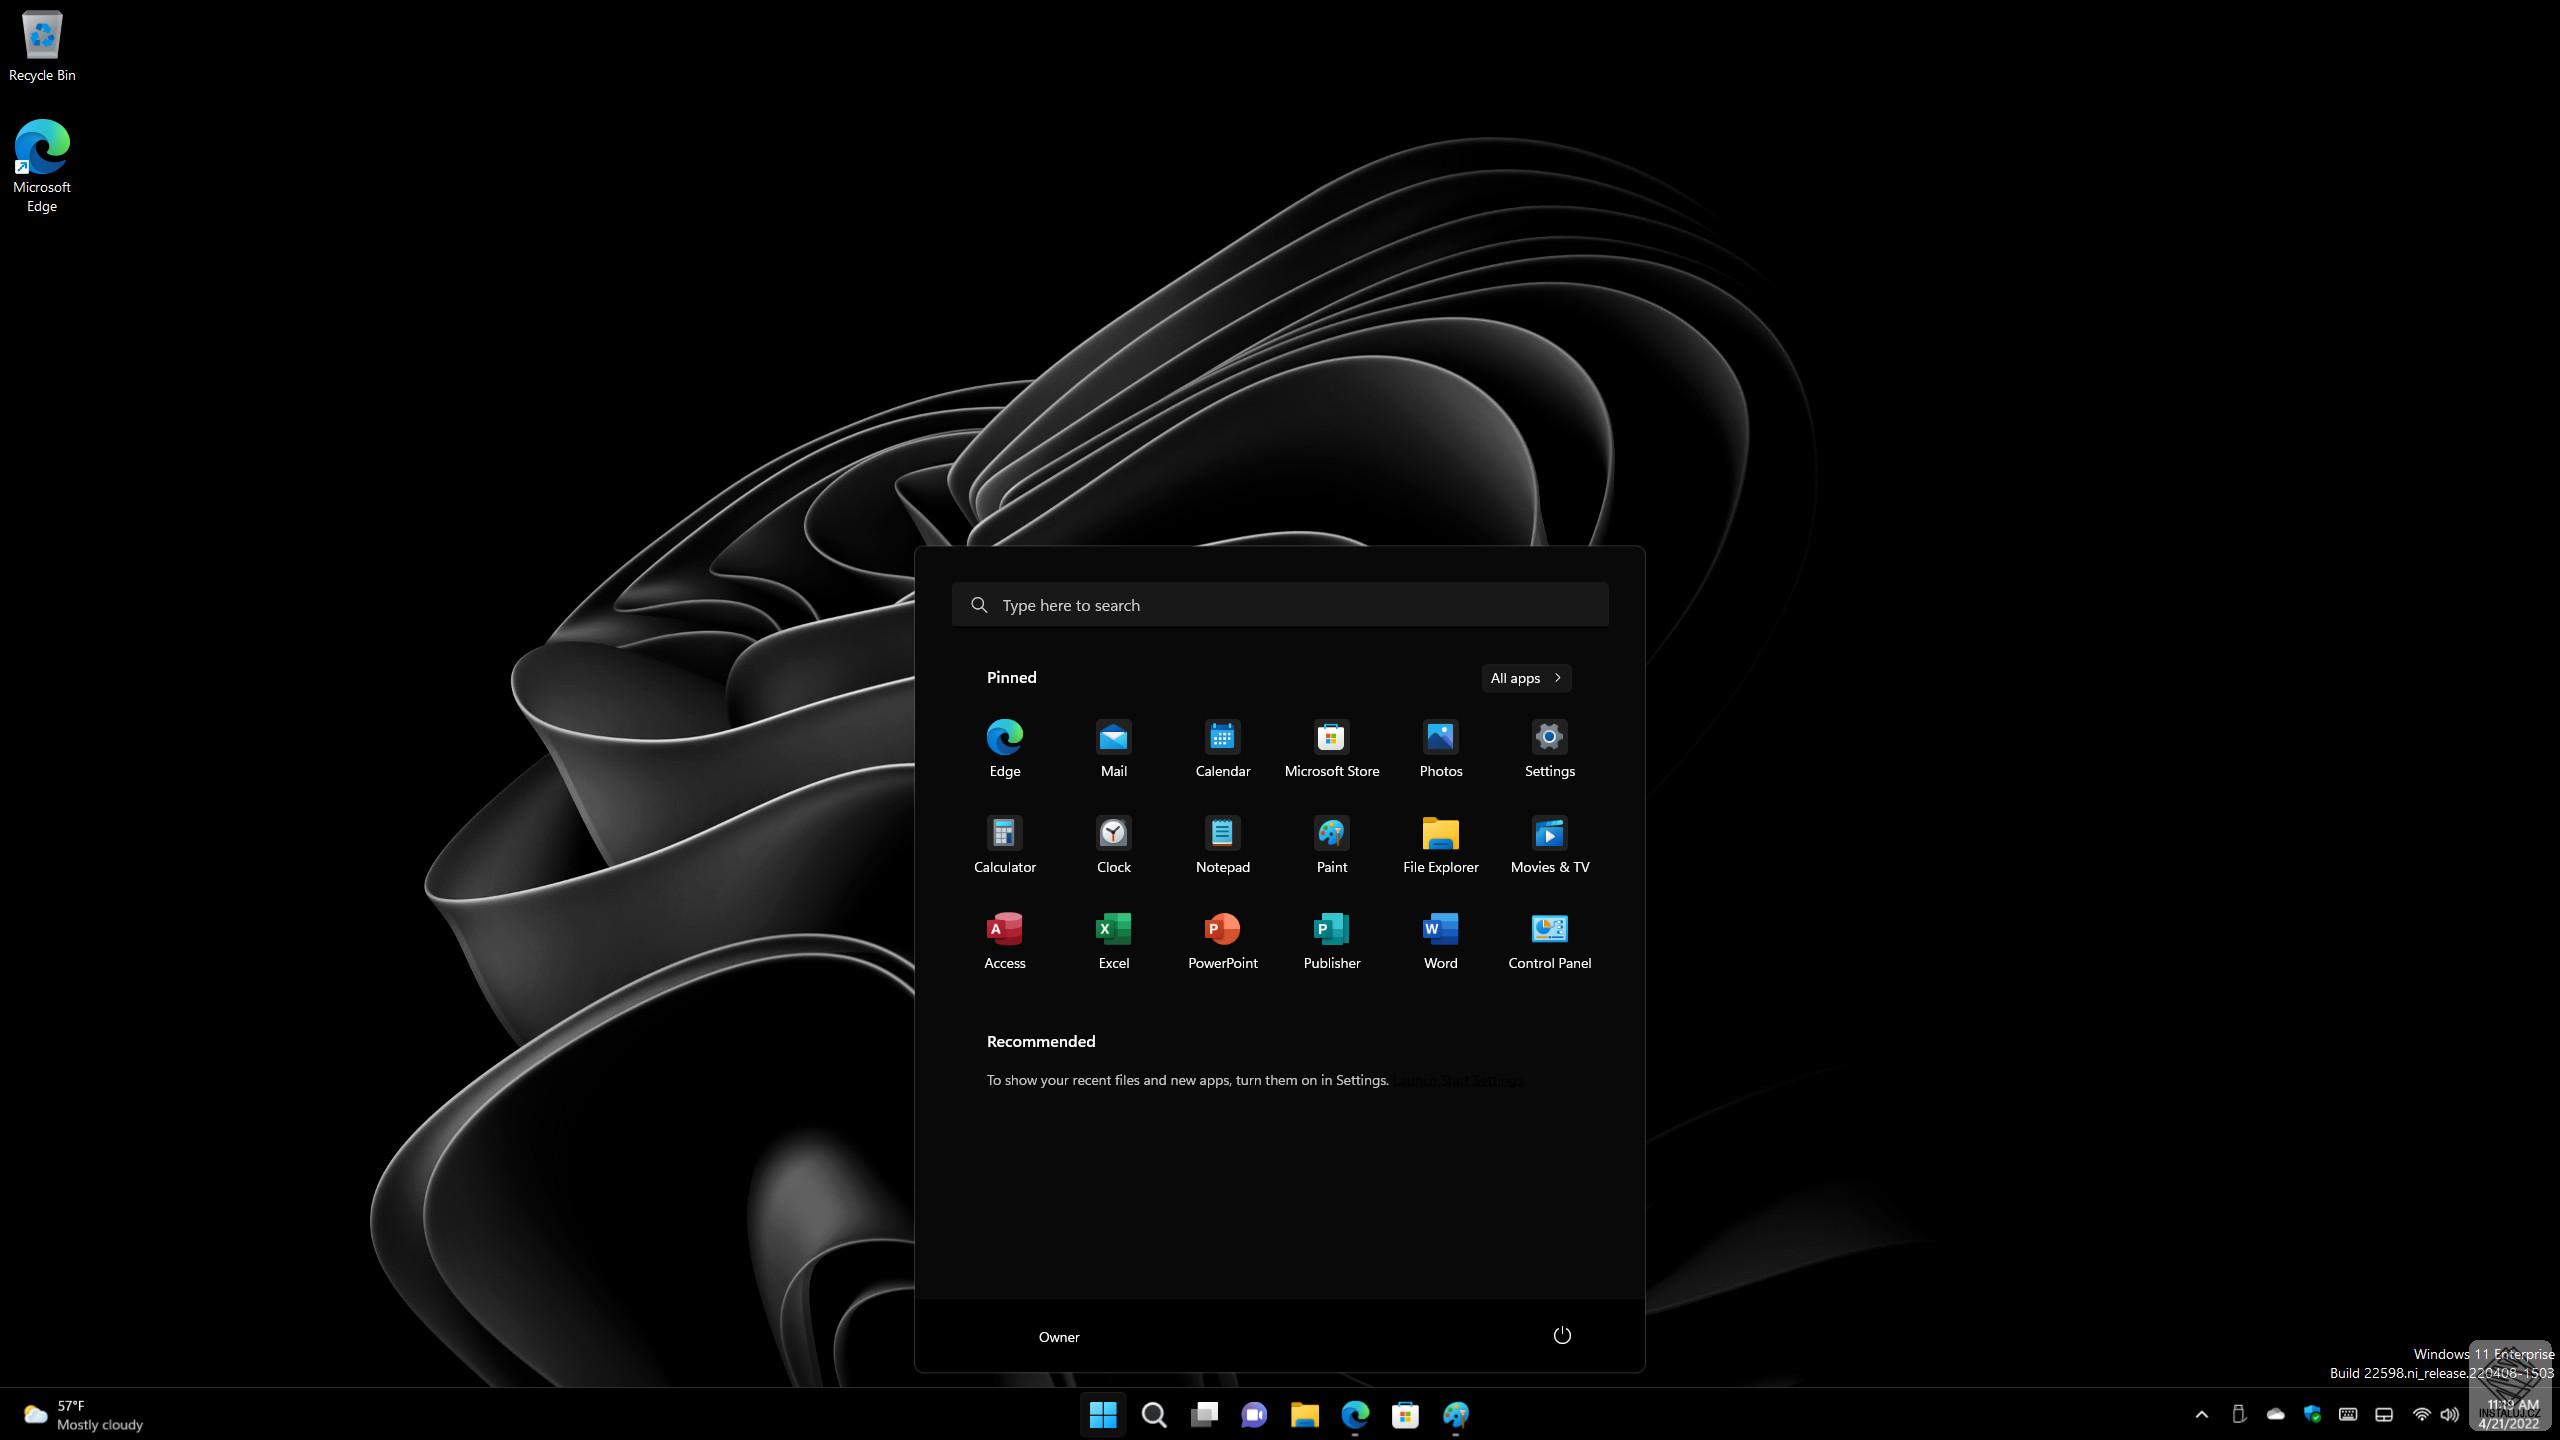This screenshot has width=2560, height=1440.
Task: Open Settings from the Start menu
Action: (1549, 748)
